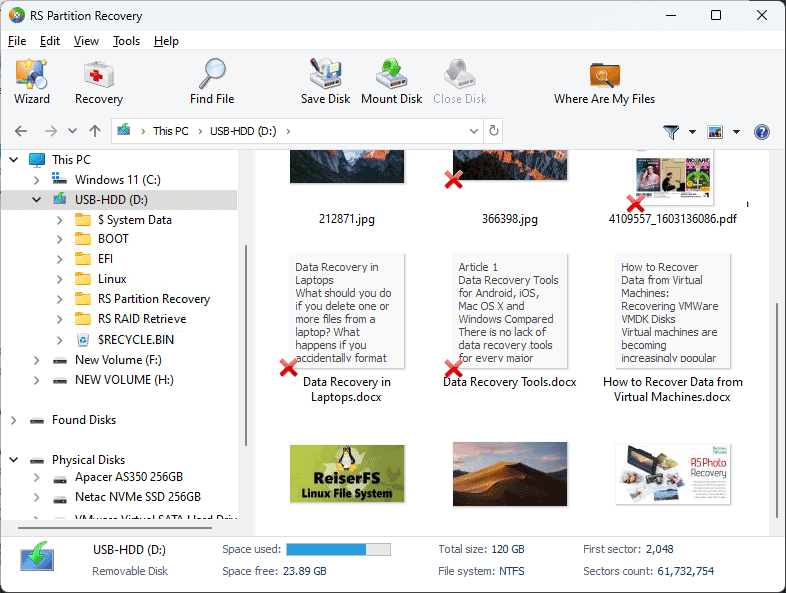Open the filter options dropdown arrow
The height and width of the screenshot is (593, 786).
692,132
